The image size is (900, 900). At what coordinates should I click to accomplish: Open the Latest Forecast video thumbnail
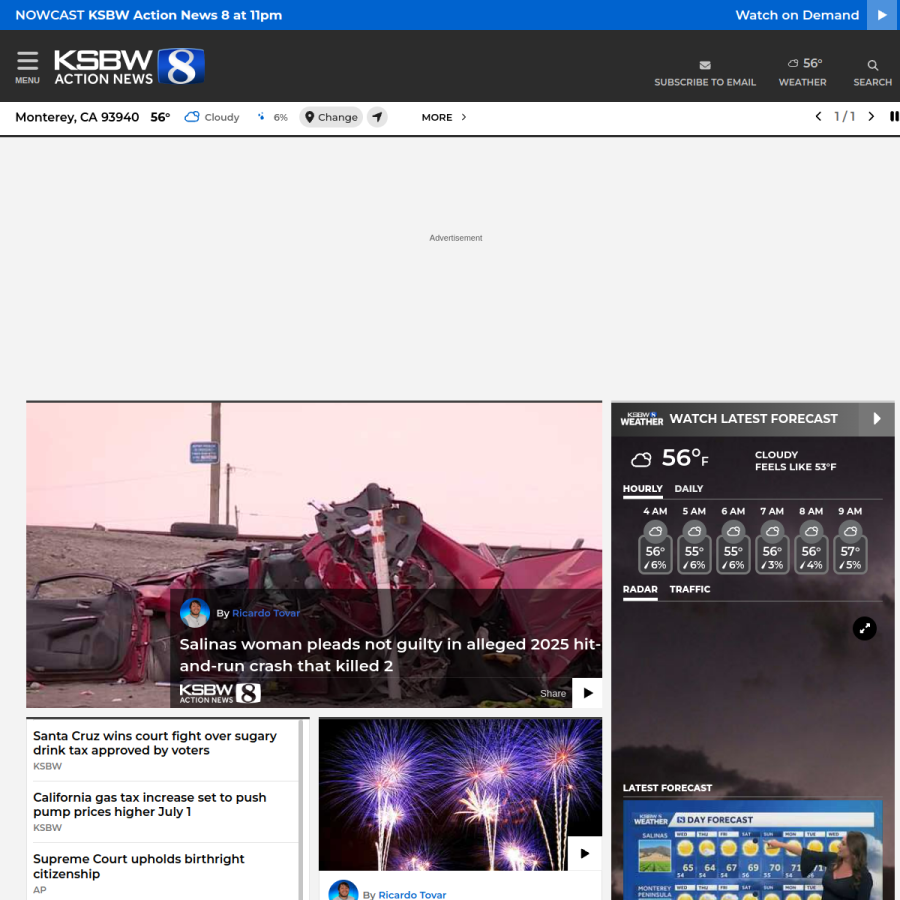pos(752,850)
